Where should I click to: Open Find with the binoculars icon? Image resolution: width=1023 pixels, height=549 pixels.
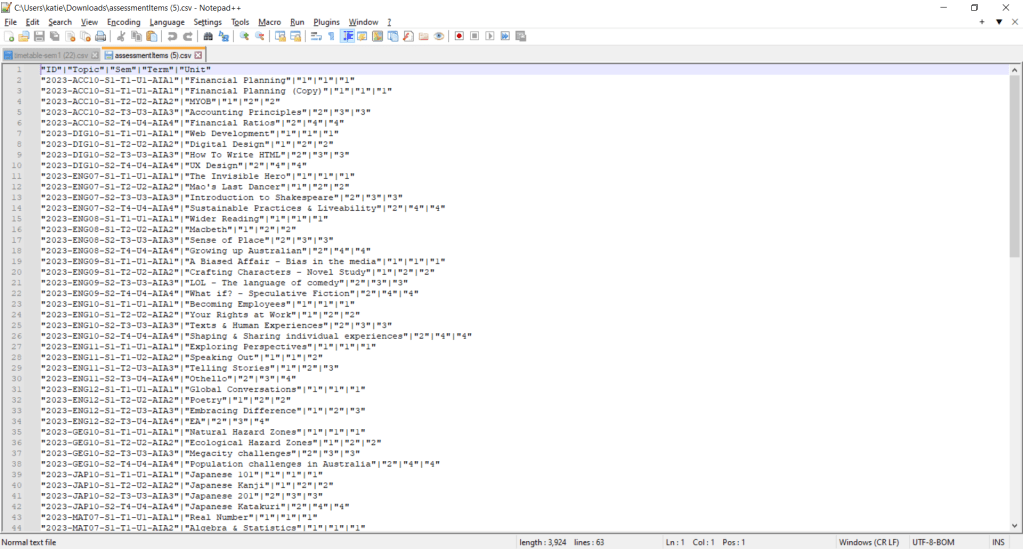pos(208,36)
